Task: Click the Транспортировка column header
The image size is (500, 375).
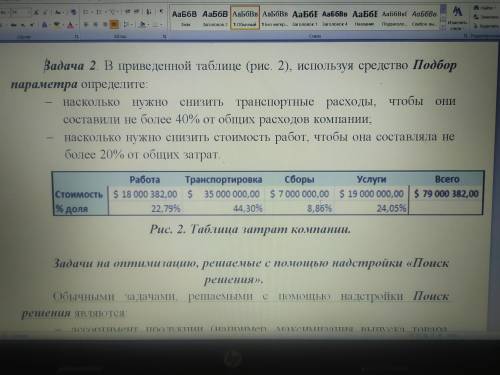Action: [x=223, y=180]
